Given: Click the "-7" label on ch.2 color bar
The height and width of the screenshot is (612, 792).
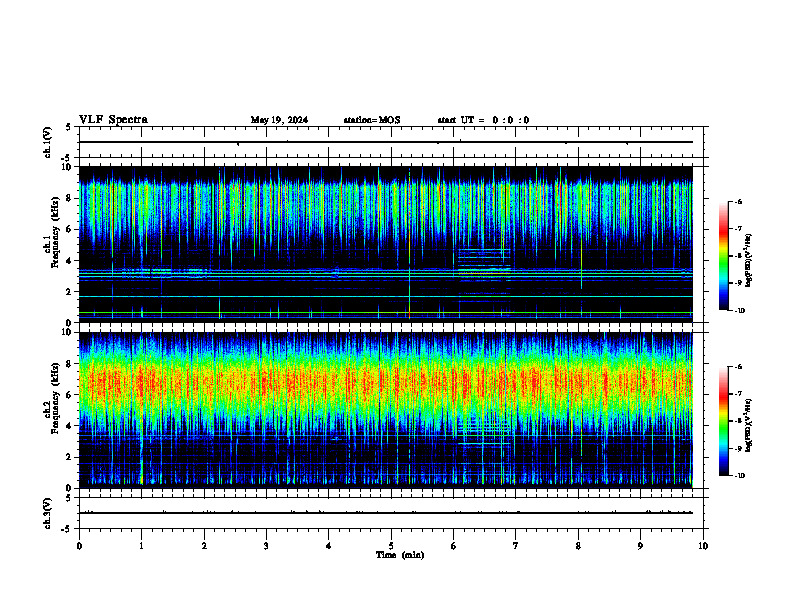Looking at the screenshot, I should (x=738, y=394).
